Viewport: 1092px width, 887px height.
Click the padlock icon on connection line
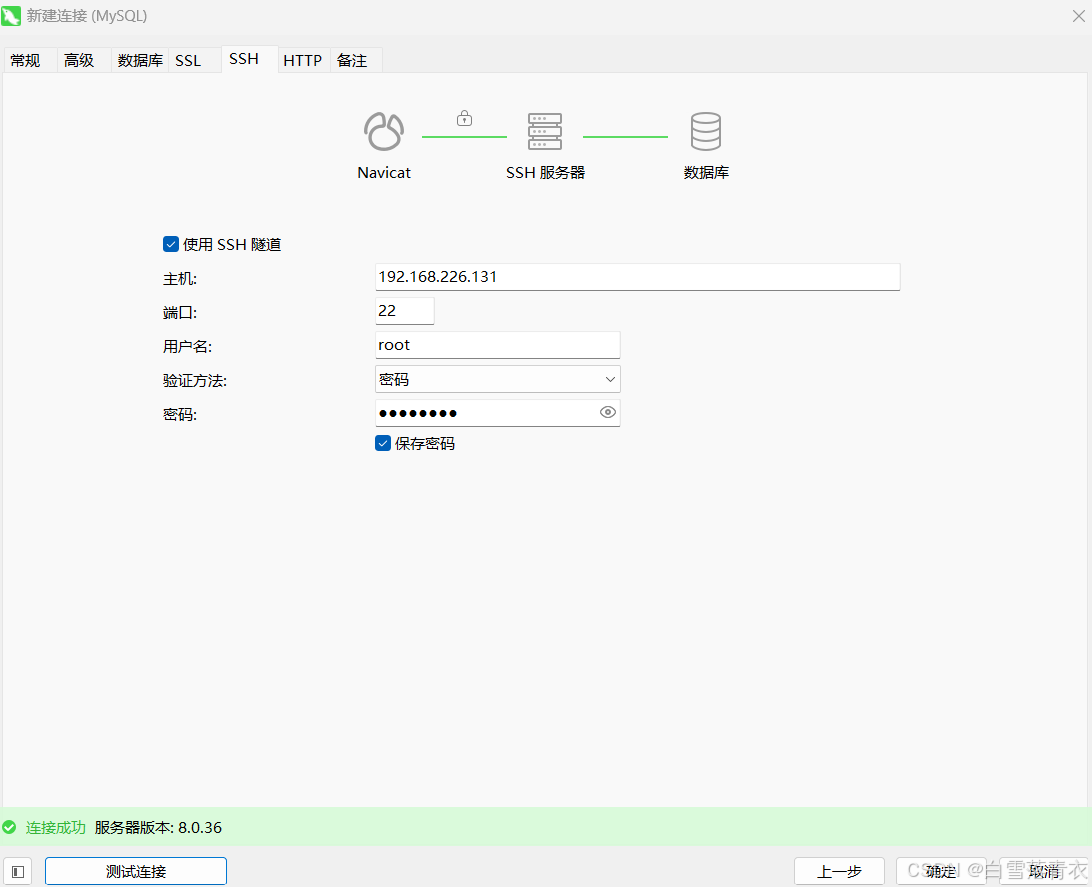[464, 118]
